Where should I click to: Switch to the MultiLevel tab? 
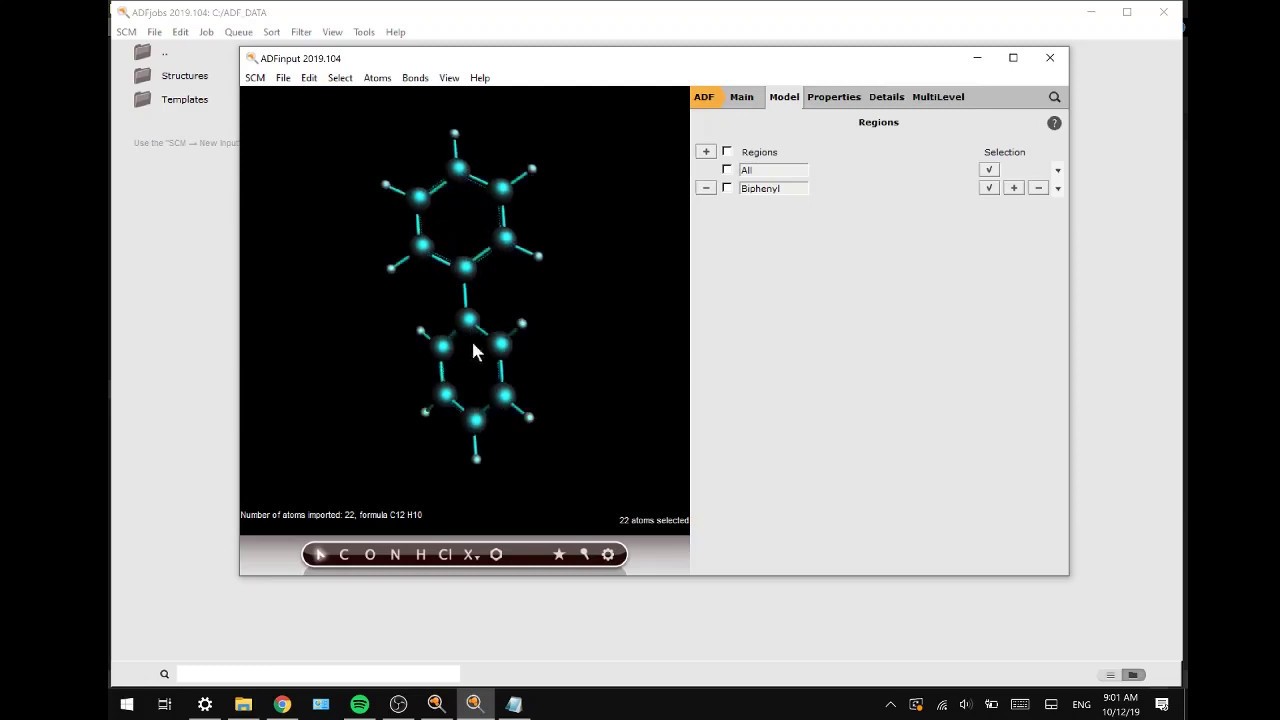tap(938, 97)
